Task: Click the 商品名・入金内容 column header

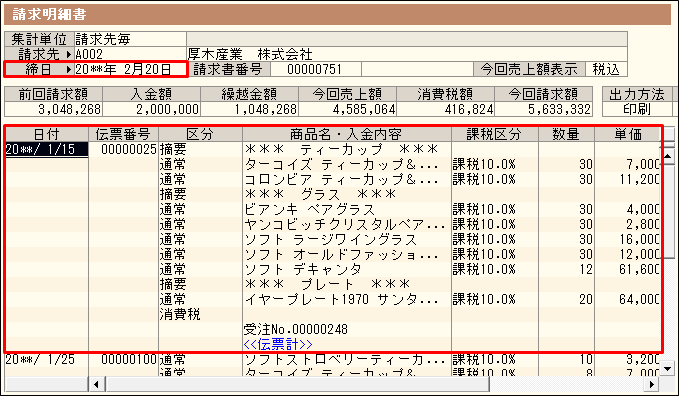Action: click(347, 134)
